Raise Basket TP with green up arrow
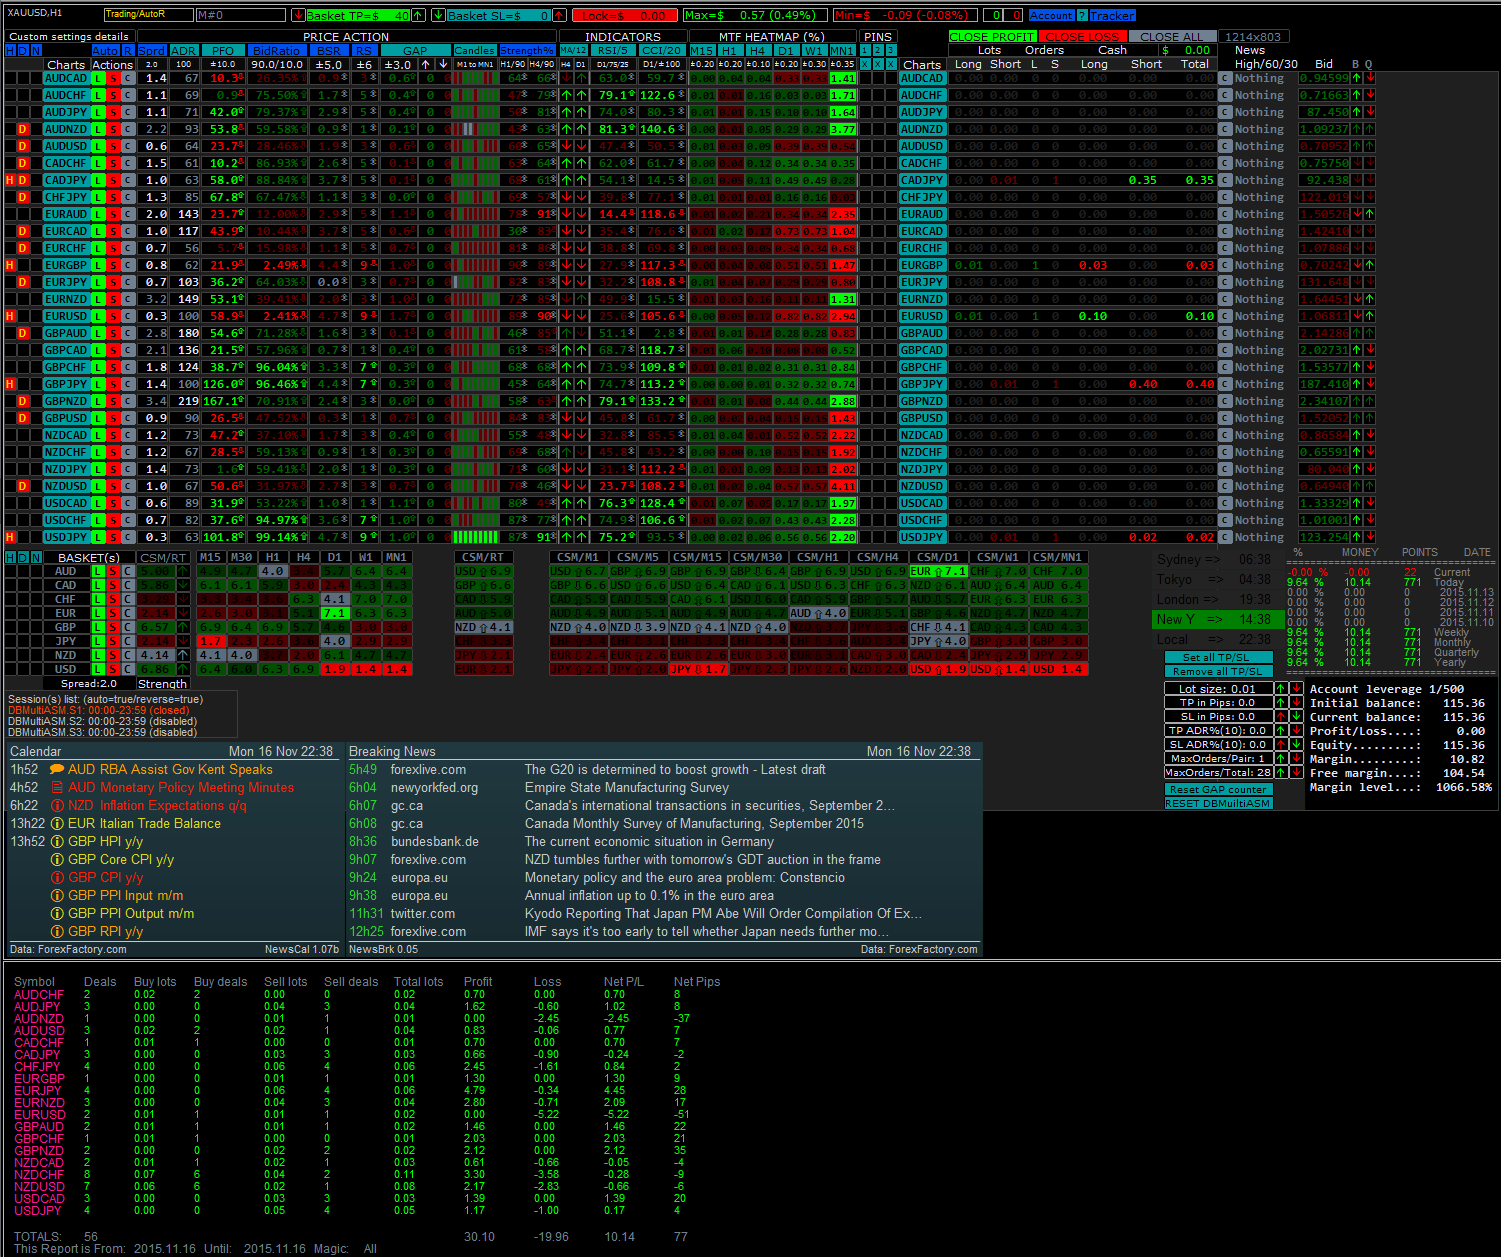This screenshot has width=1501, height=1257. click(x=418, y=15)
